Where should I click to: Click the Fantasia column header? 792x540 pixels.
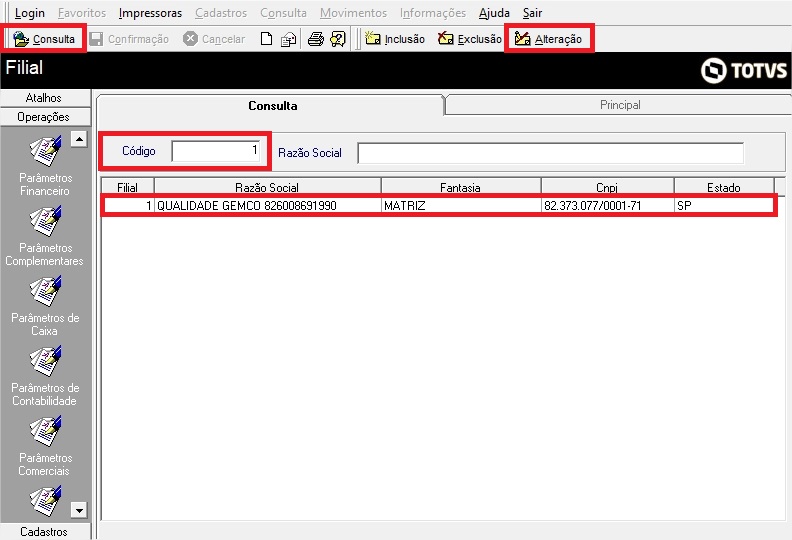click(x=460, y=187)
